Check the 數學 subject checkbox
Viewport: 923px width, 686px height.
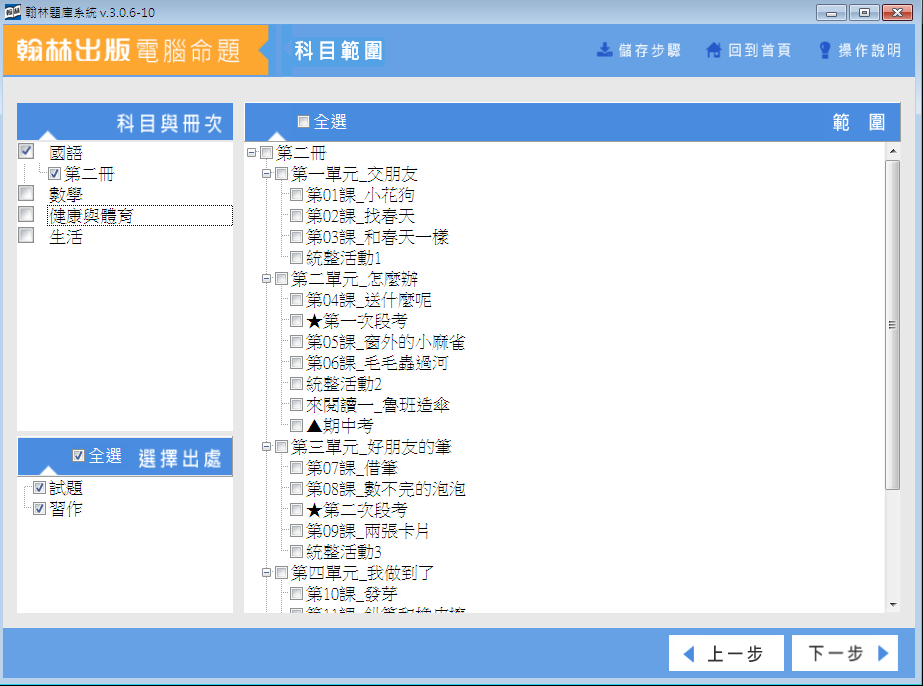coord(26,193)
